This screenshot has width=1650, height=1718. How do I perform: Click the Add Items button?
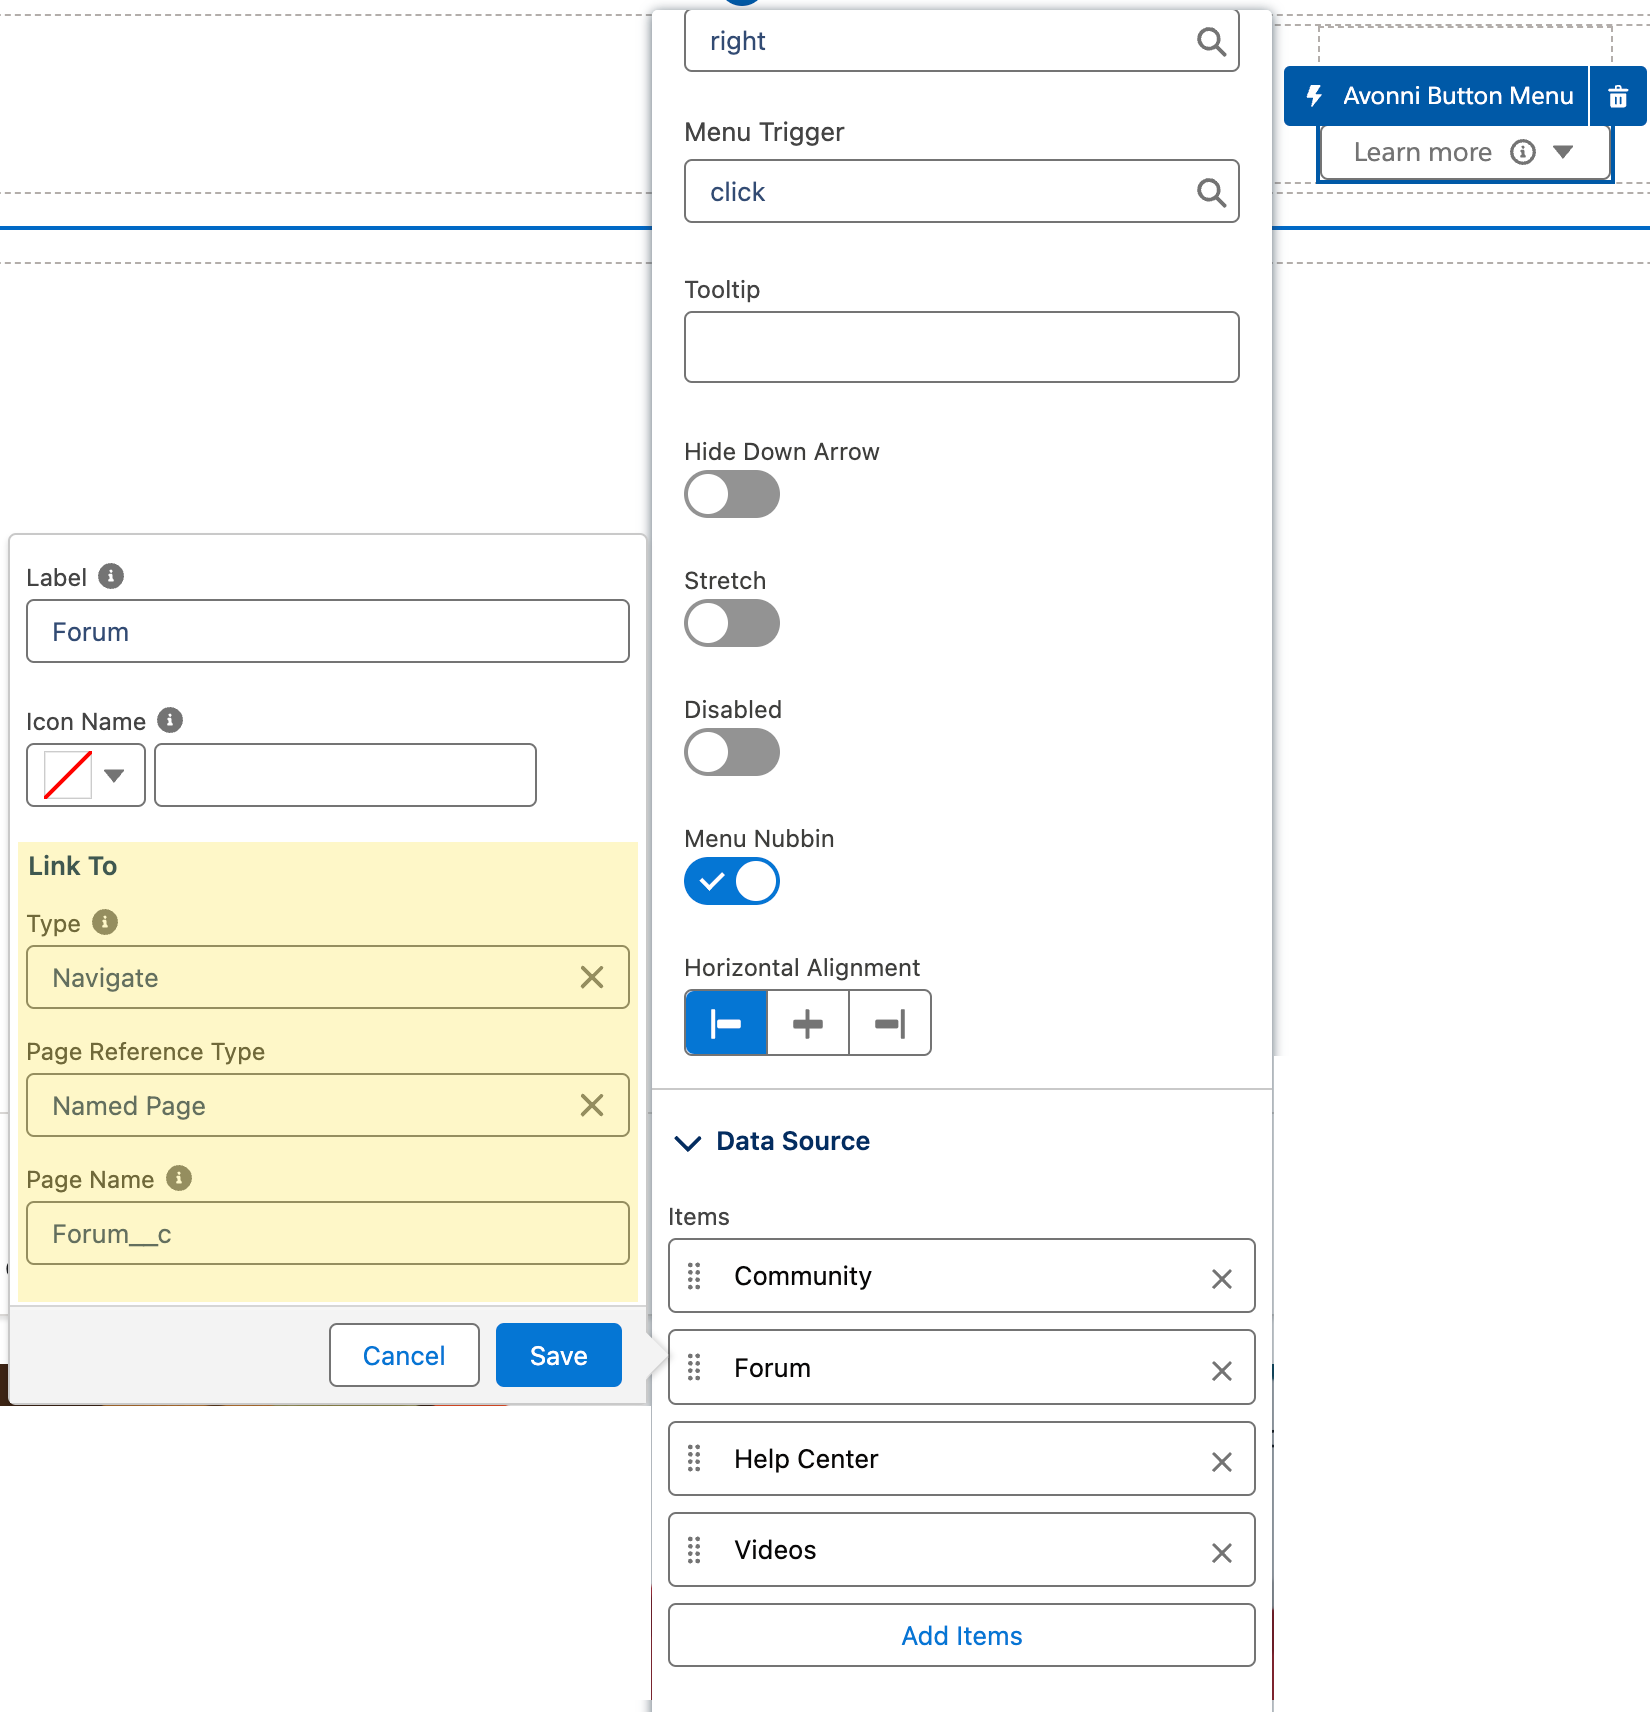click(x=960, y=1636)
